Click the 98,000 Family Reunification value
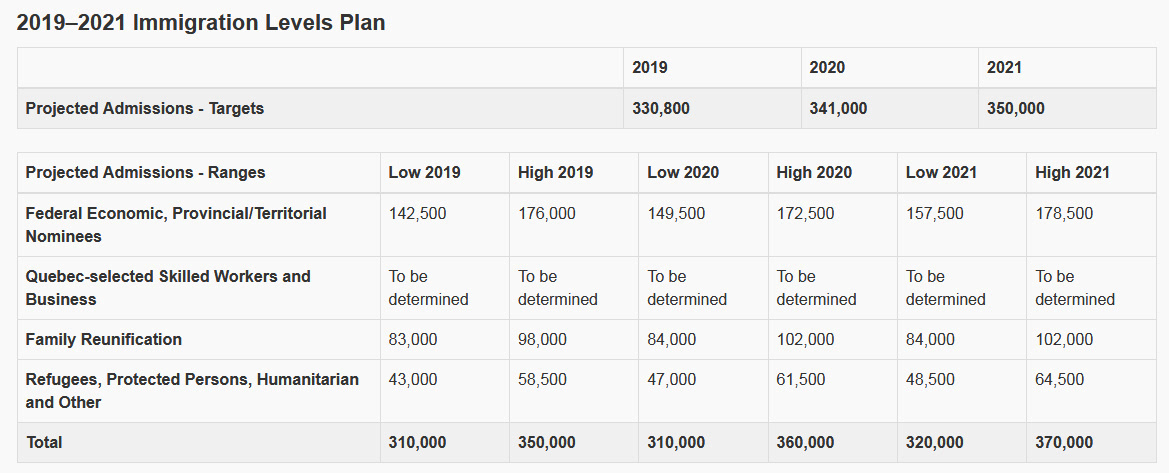Screen dimensions: 1169x473 [x=542, y=339]
